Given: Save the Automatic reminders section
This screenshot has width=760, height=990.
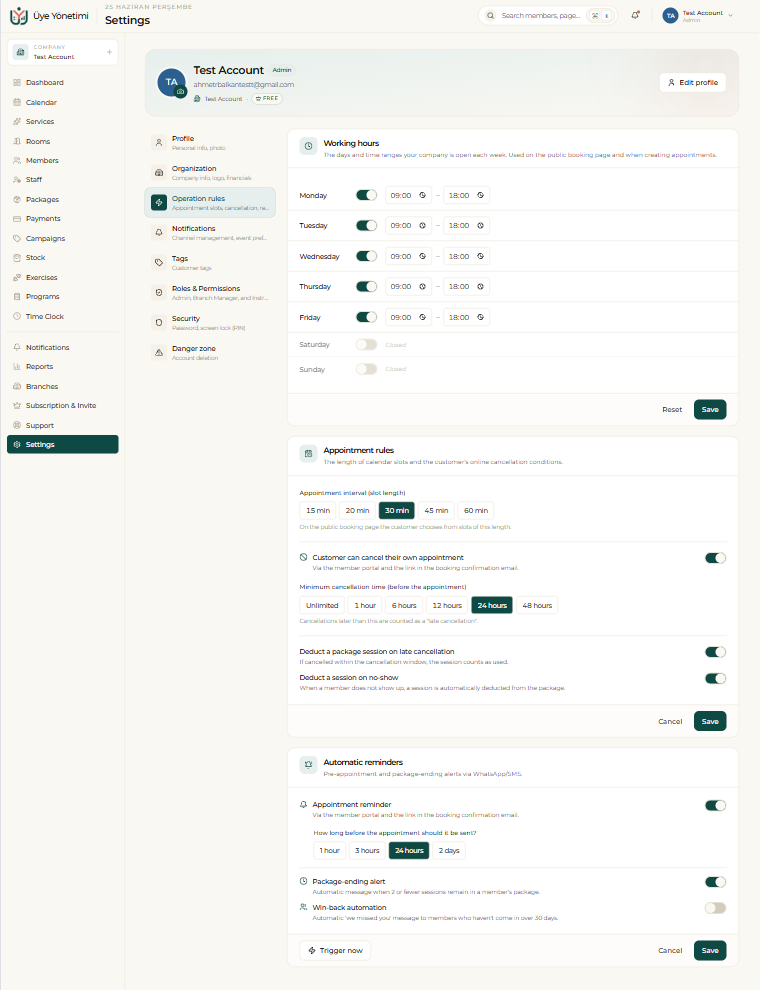Looking at the screenshot, I should coord(710,950).
